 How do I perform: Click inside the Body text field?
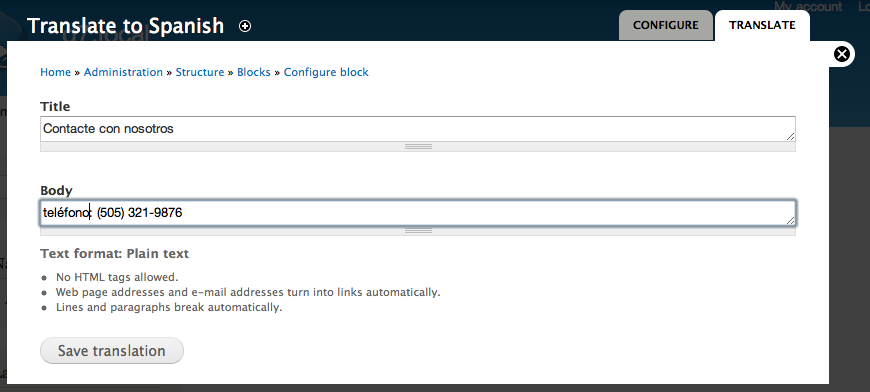[417, 213]
